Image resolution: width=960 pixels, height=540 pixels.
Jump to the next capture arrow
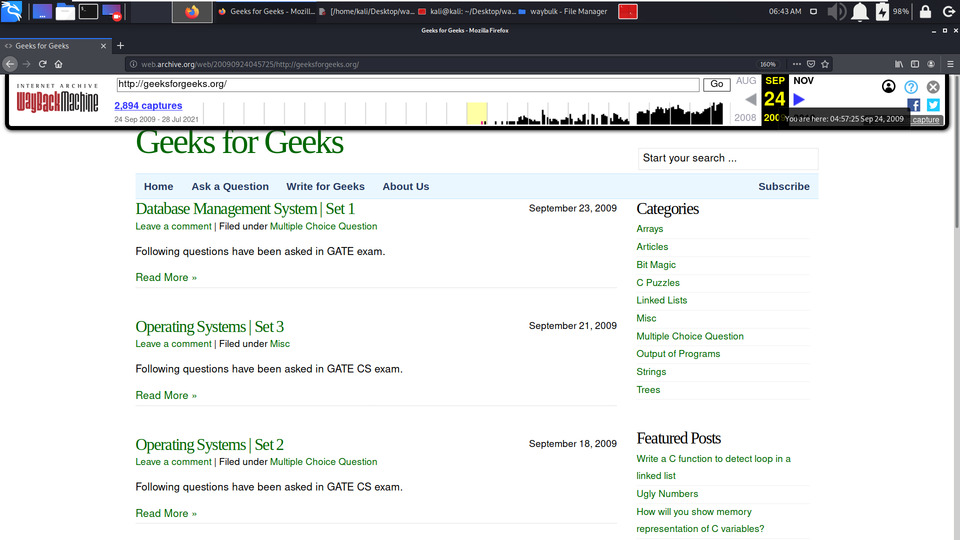coord(799,99)
